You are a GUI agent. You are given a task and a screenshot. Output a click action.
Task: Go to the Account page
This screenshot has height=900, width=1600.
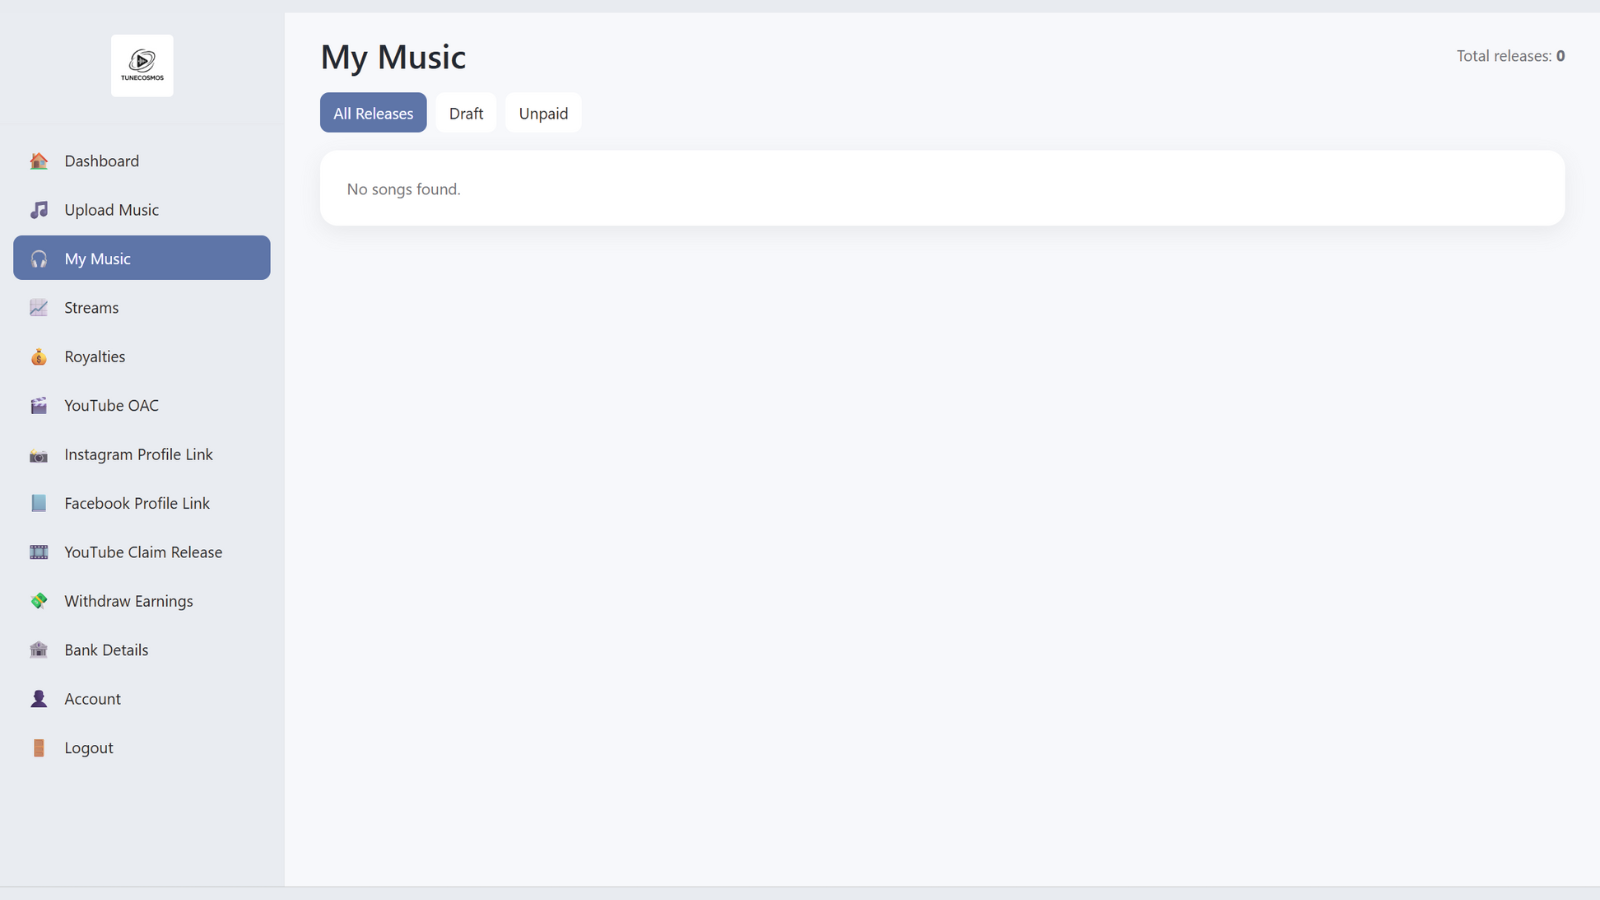pos(142,699)
